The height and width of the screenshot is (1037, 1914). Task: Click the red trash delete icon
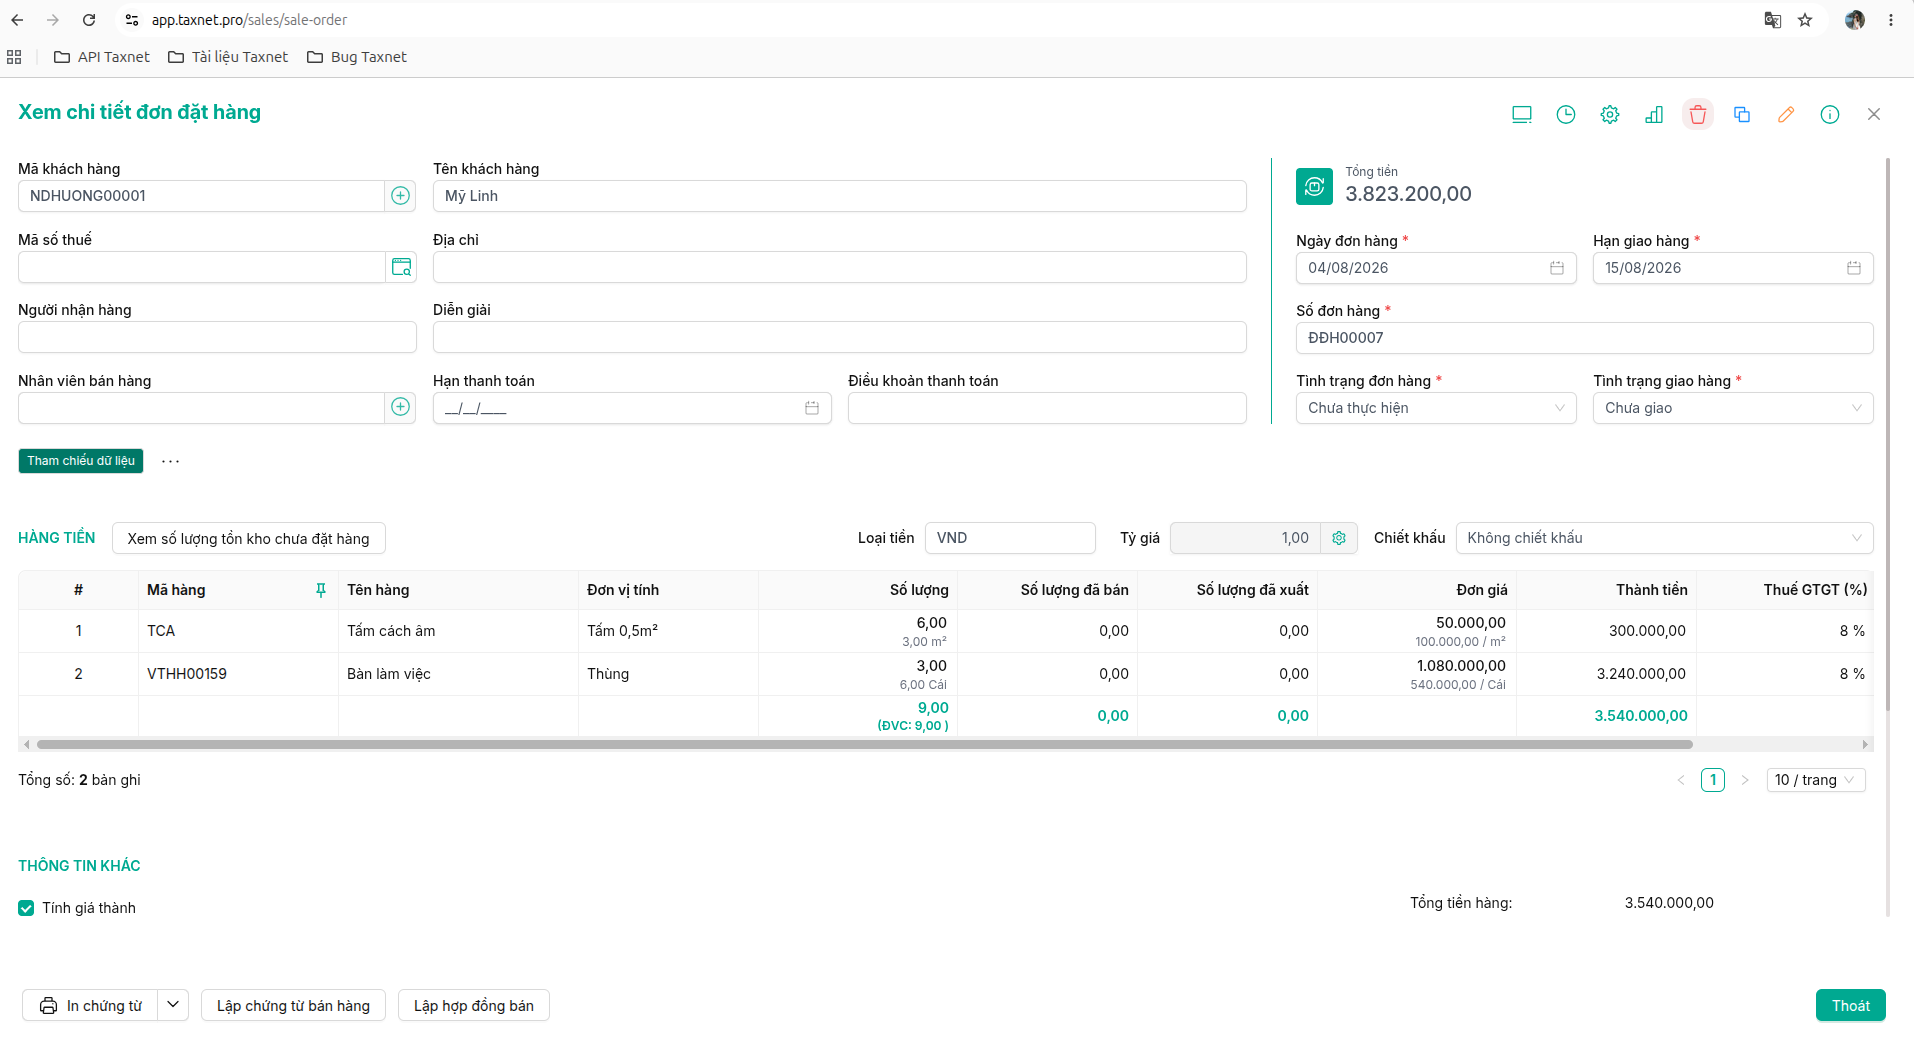pyautogui.click(x=1697, y=115)
